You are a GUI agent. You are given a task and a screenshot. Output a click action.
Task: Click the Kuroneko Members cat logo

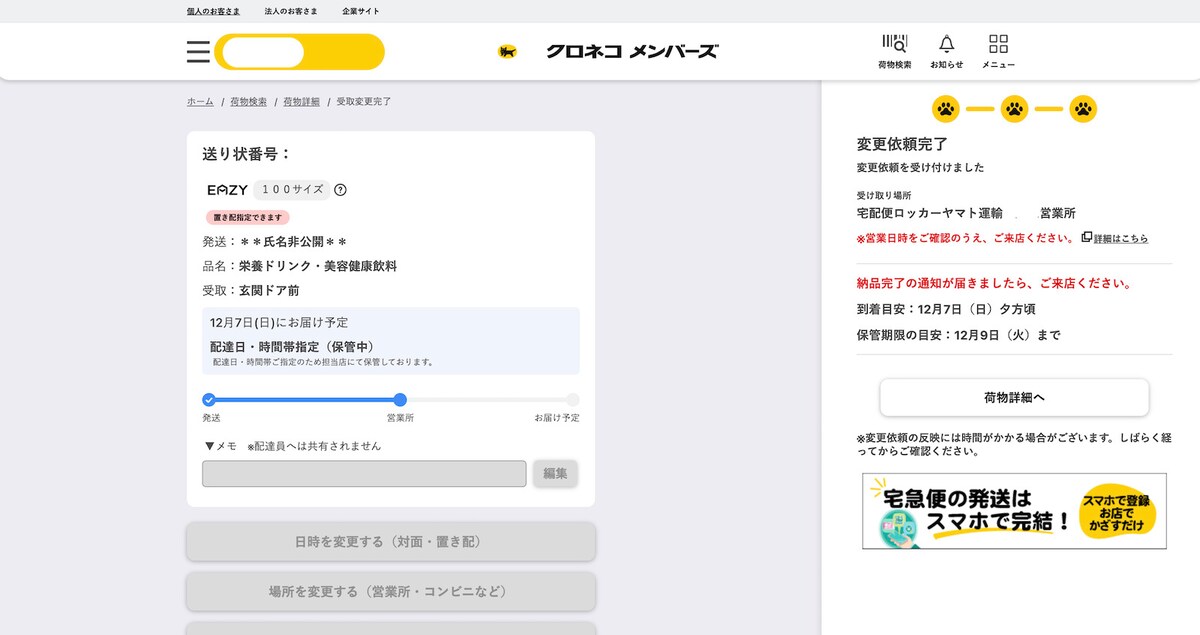(x=507, y=51)
